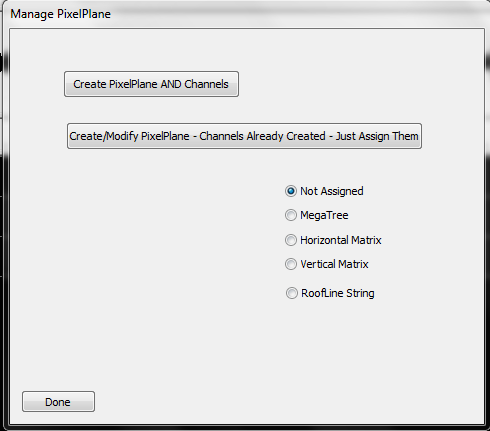
Task: Enable the RoofLine String radio button
Action: click(x=330, y=293)
